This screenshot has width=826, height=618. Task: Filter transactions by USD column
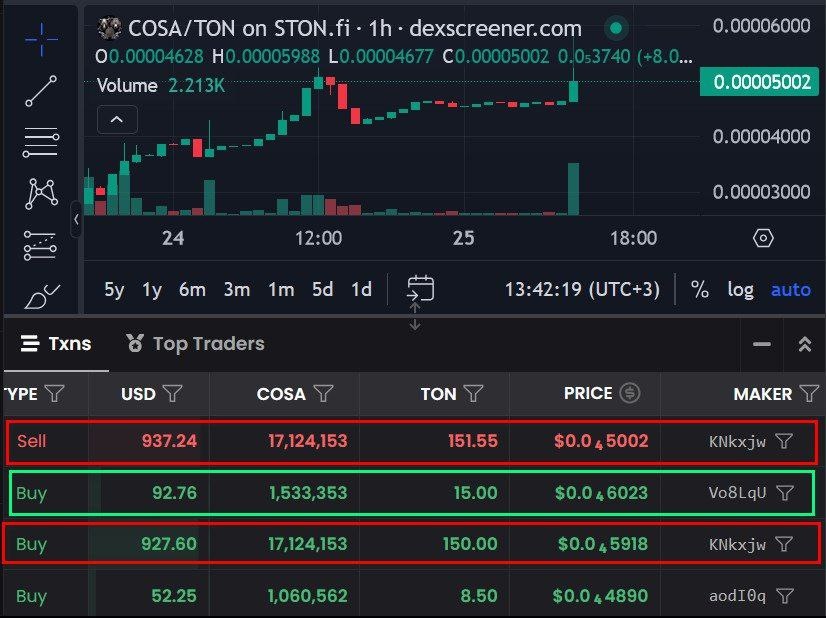tap(172, 393)
